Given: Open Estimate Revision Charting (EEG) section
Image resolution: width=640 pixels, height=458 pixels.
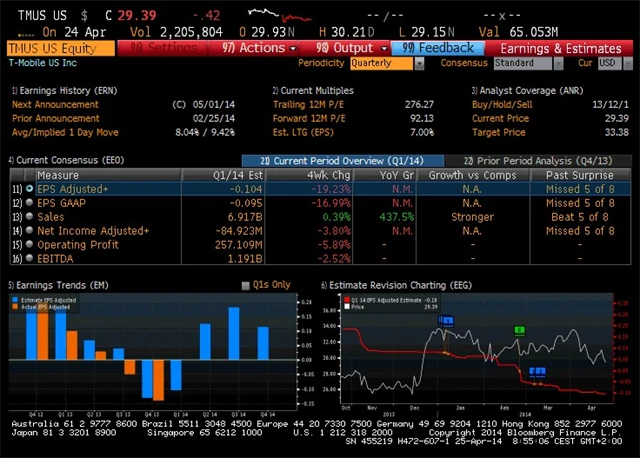Looking at the screenshot, I should click(396, 285).
